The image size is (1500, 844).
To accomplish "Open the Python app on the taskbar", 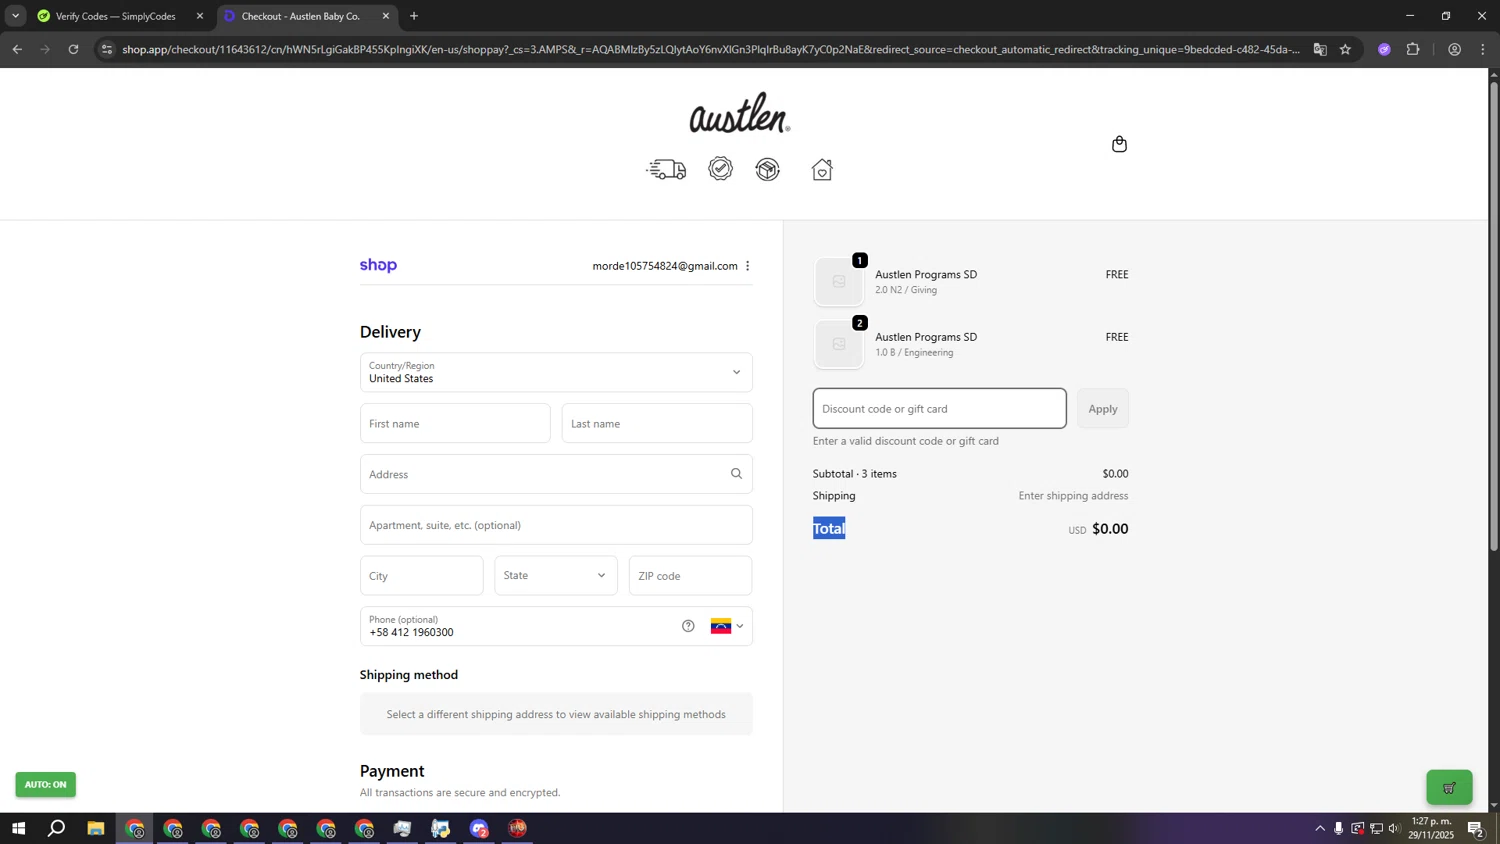I will [x=441, y=828].
